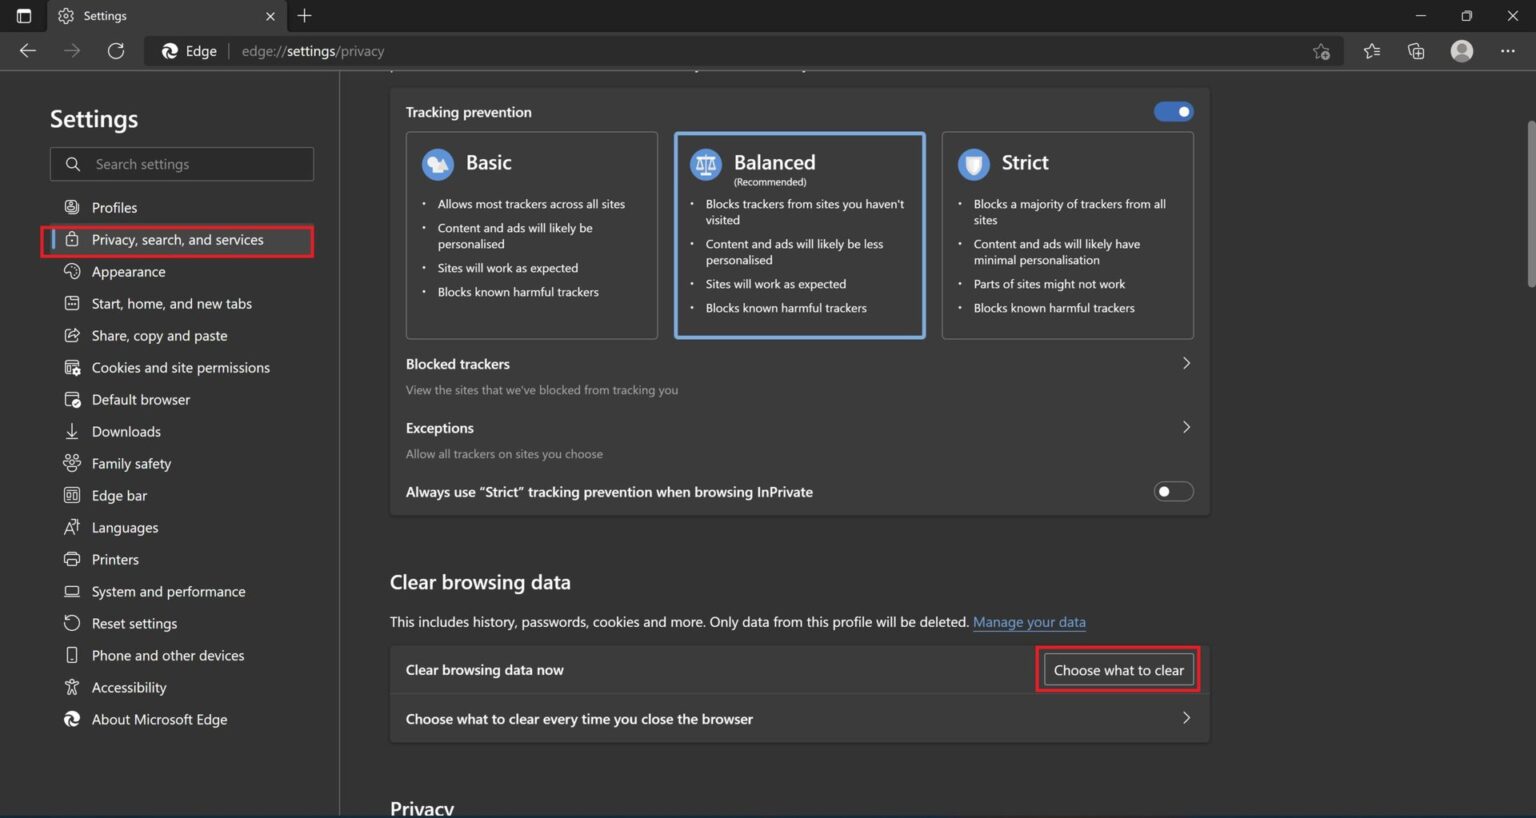1536x818 pixels.
Task: Click the Reload page icon
Action: (x=116, y=50)
